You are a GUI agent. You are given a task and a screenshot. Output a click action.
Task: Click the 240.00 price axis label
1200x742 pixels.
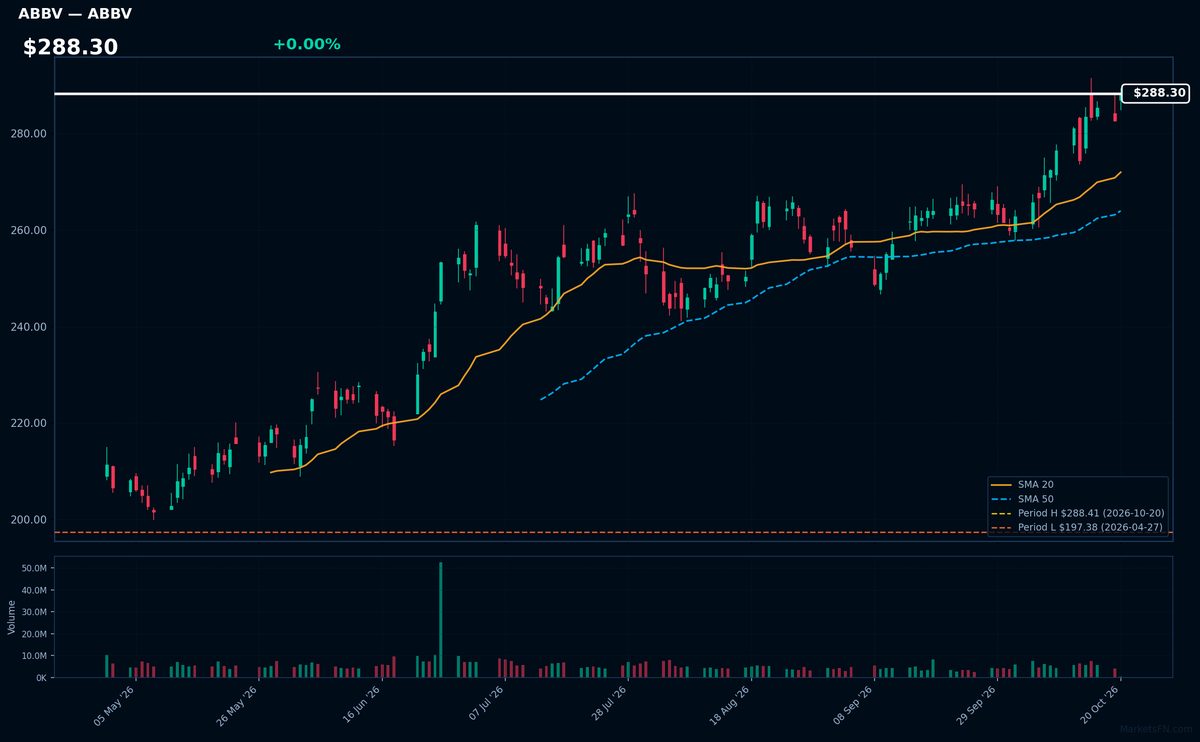pyautogui.click(x=29, y=327)
